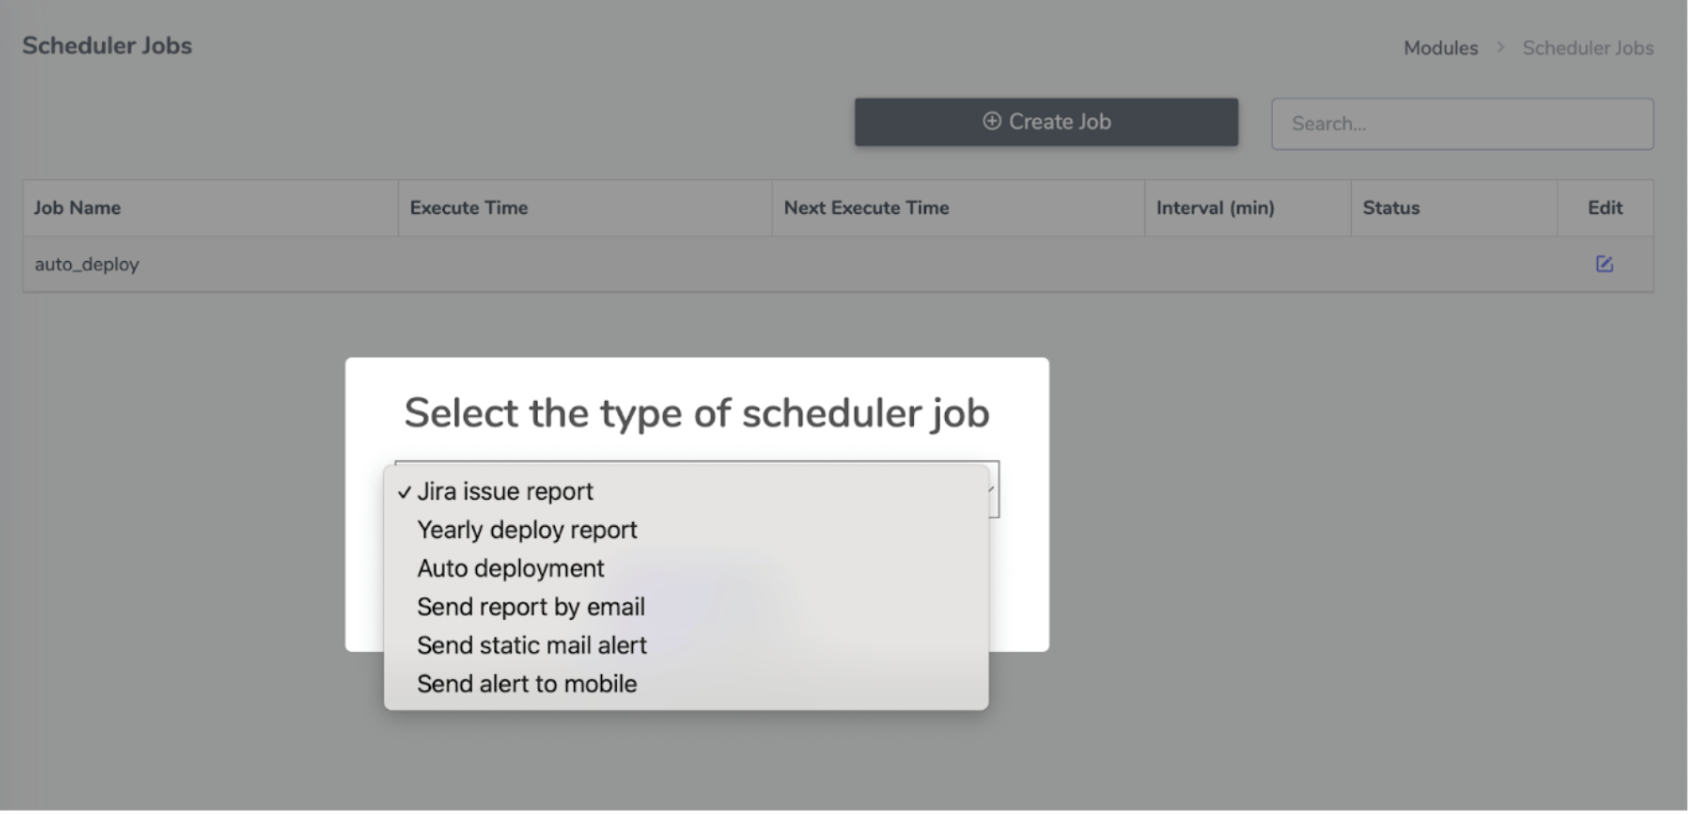Select Send report by email option
Image resolution: width=1691 pixels, height=814 pixels.
coord(530,607)
